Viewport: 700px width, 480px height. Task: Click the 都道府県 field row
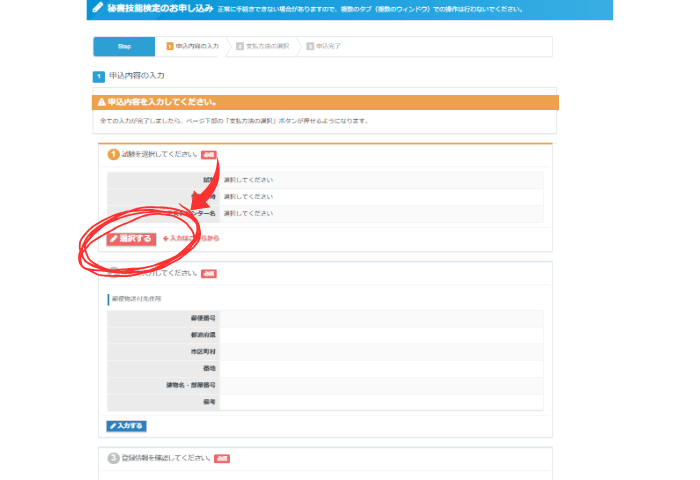click(x=380, y=335)
